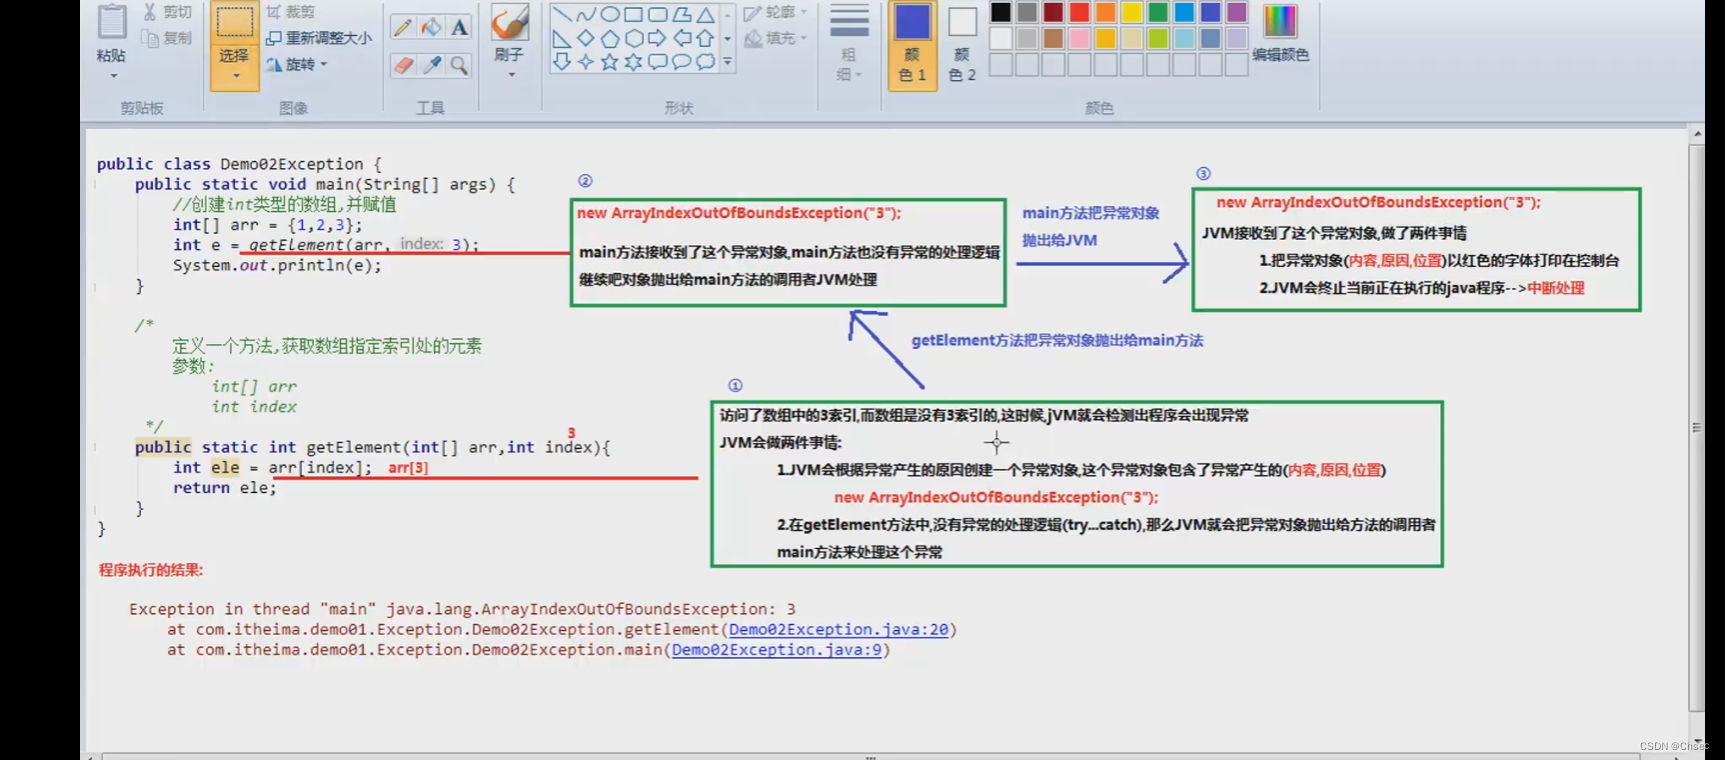1725x760 pixels.
Task: Choose the Rectangle shape
Action: tap(633, 14)
